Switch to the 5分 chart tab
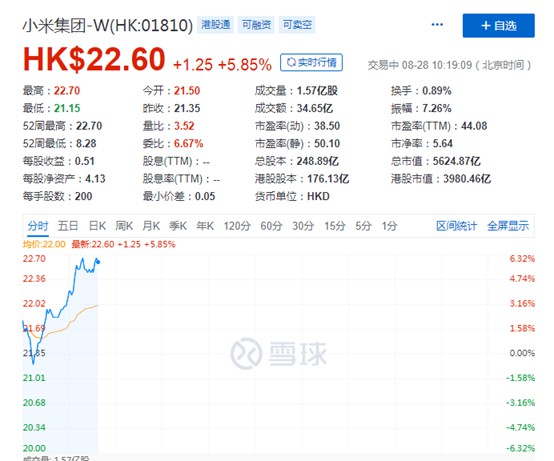The height and width of the screenshot is (461, 554). [364, 226]
